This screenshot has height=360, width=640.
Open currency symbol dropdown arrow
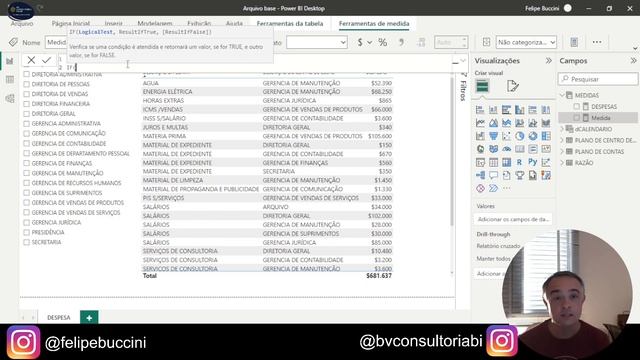(369, 42)
